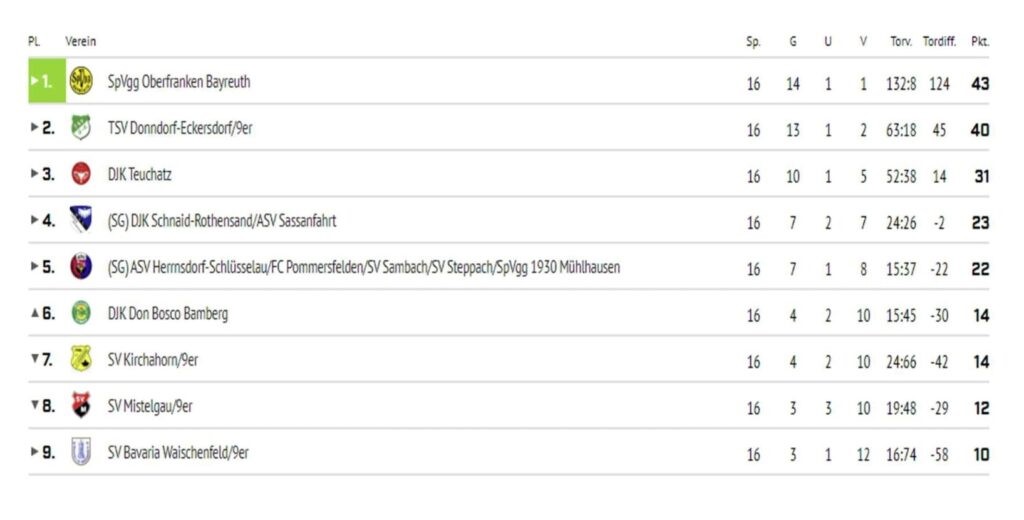Sort table by the Pkt. column header
Image resolution: width=1024 pixels, height=520 pixels.
pyautogui.click(x=980, y=42)
